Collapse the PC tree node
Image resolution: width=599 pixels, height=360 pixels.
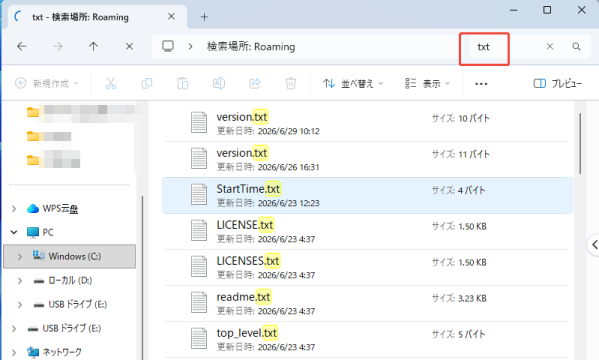click(14, 232)
